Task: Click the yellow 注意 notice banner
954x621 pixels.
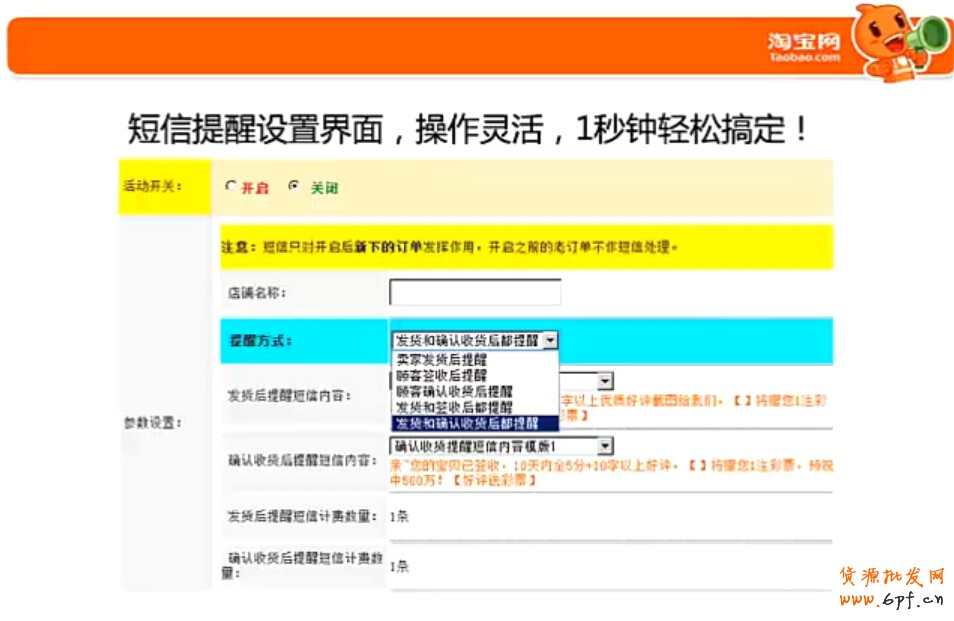Action: tap(525, 246)
